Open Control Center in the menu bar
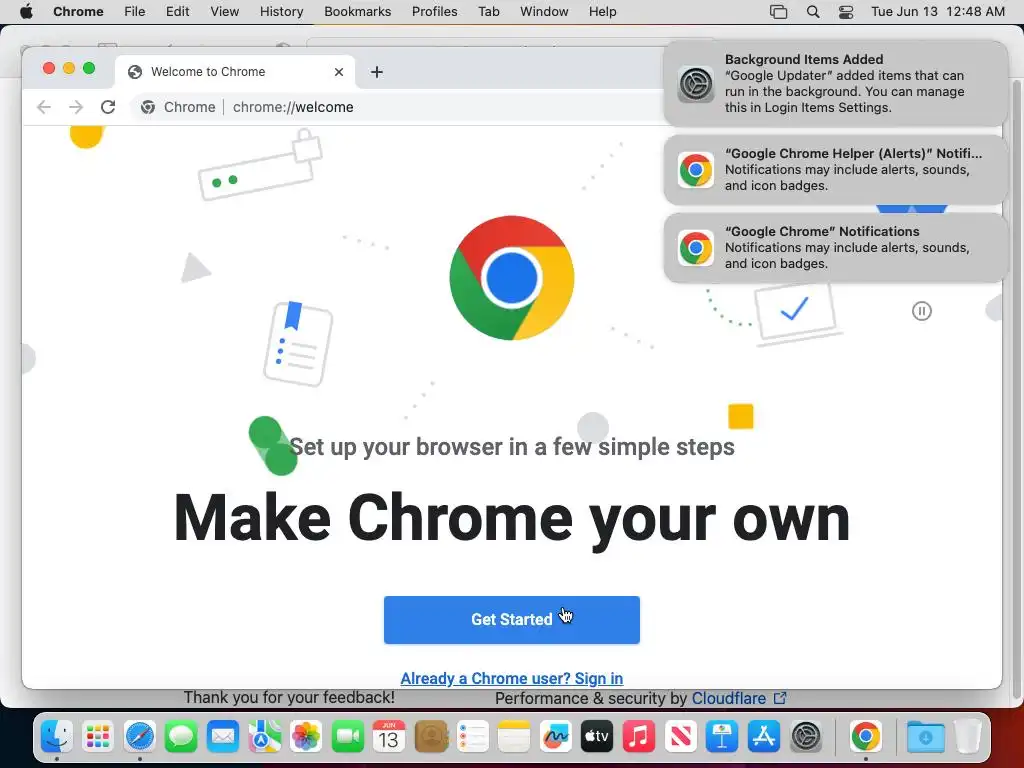 tap(846, 12)
